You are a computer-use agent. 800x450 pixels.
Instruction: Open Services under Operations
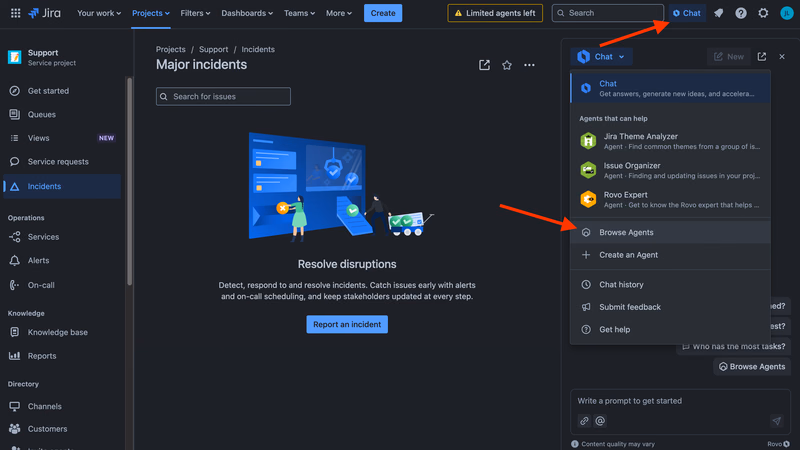pos(62,237)
